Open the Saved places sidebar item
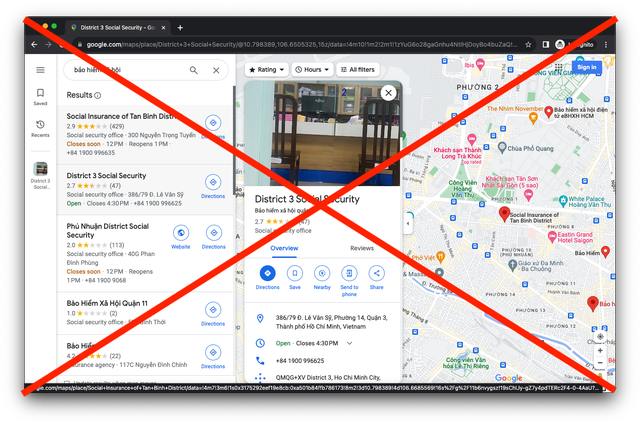Image resolution: width=640 pixels, height=425 pixels. click(x=40, y=97)
